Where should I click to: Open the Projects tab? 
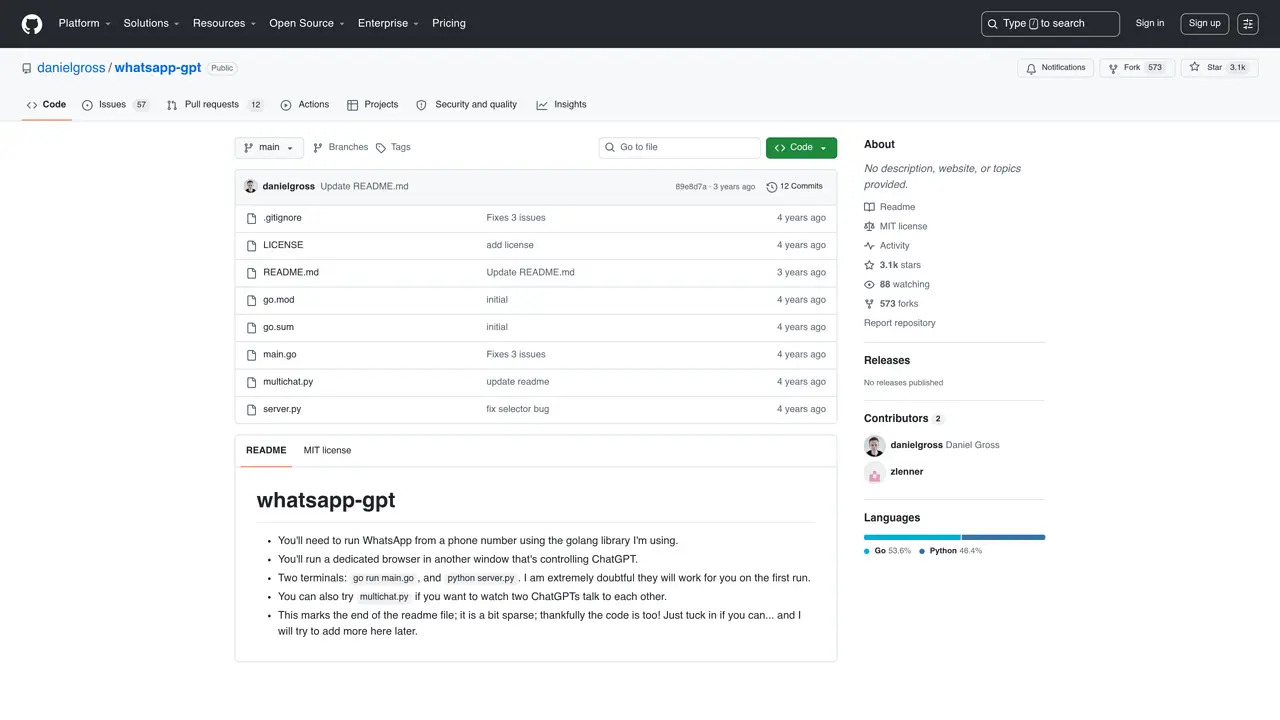[373, 105]
